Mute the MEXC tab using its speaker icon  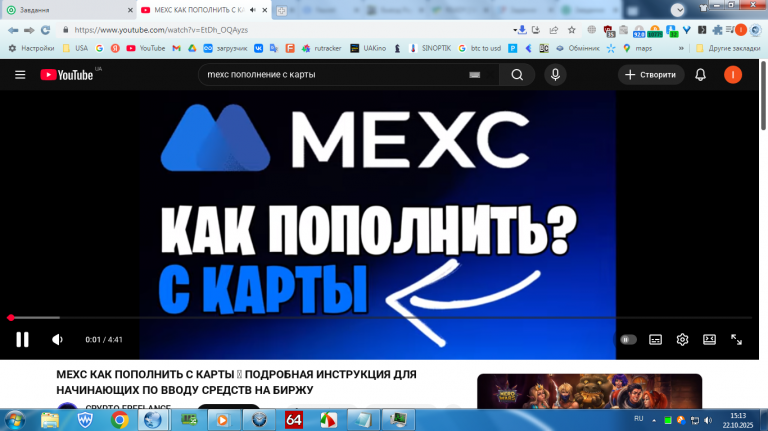pyautogui.click(x=253, y=10)
